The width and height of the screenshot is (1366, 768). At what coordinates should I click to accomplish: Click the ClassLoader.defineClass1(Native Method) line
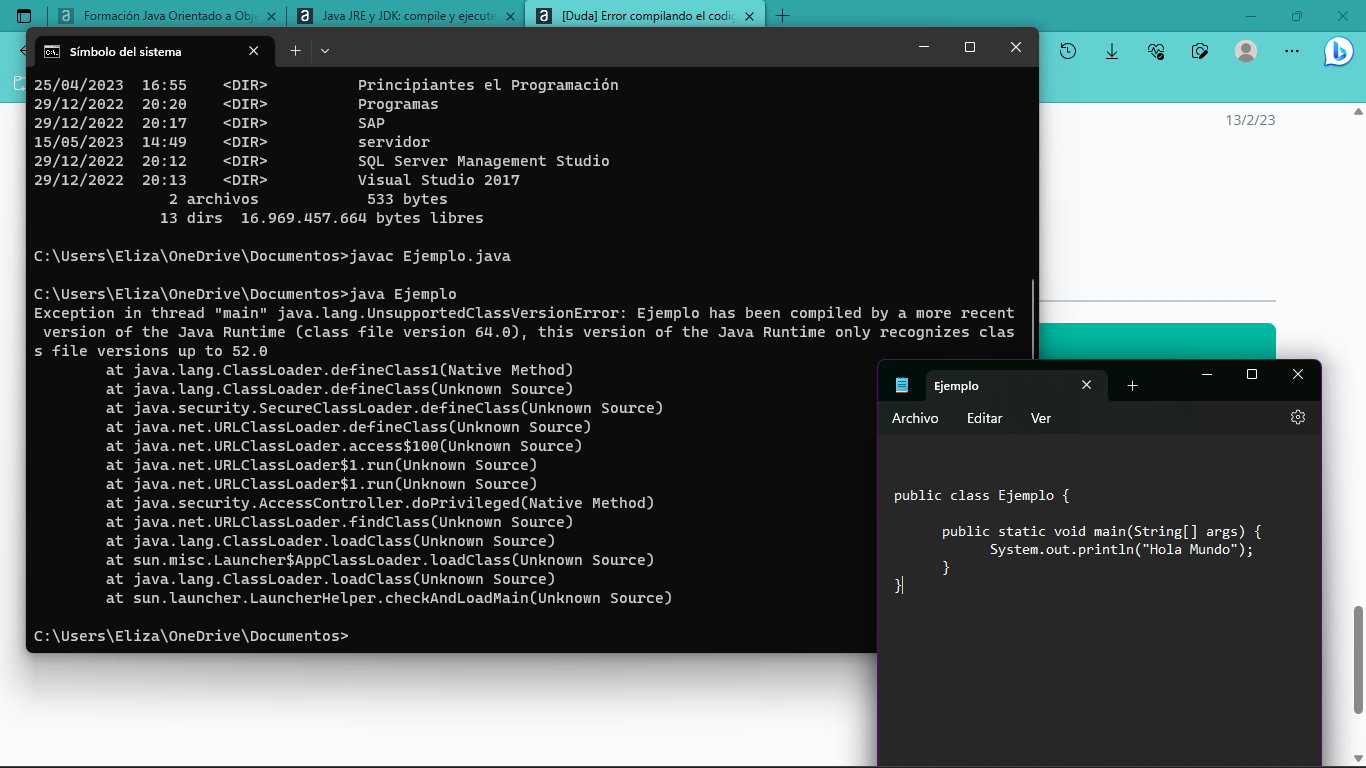(x=340, y=370)
